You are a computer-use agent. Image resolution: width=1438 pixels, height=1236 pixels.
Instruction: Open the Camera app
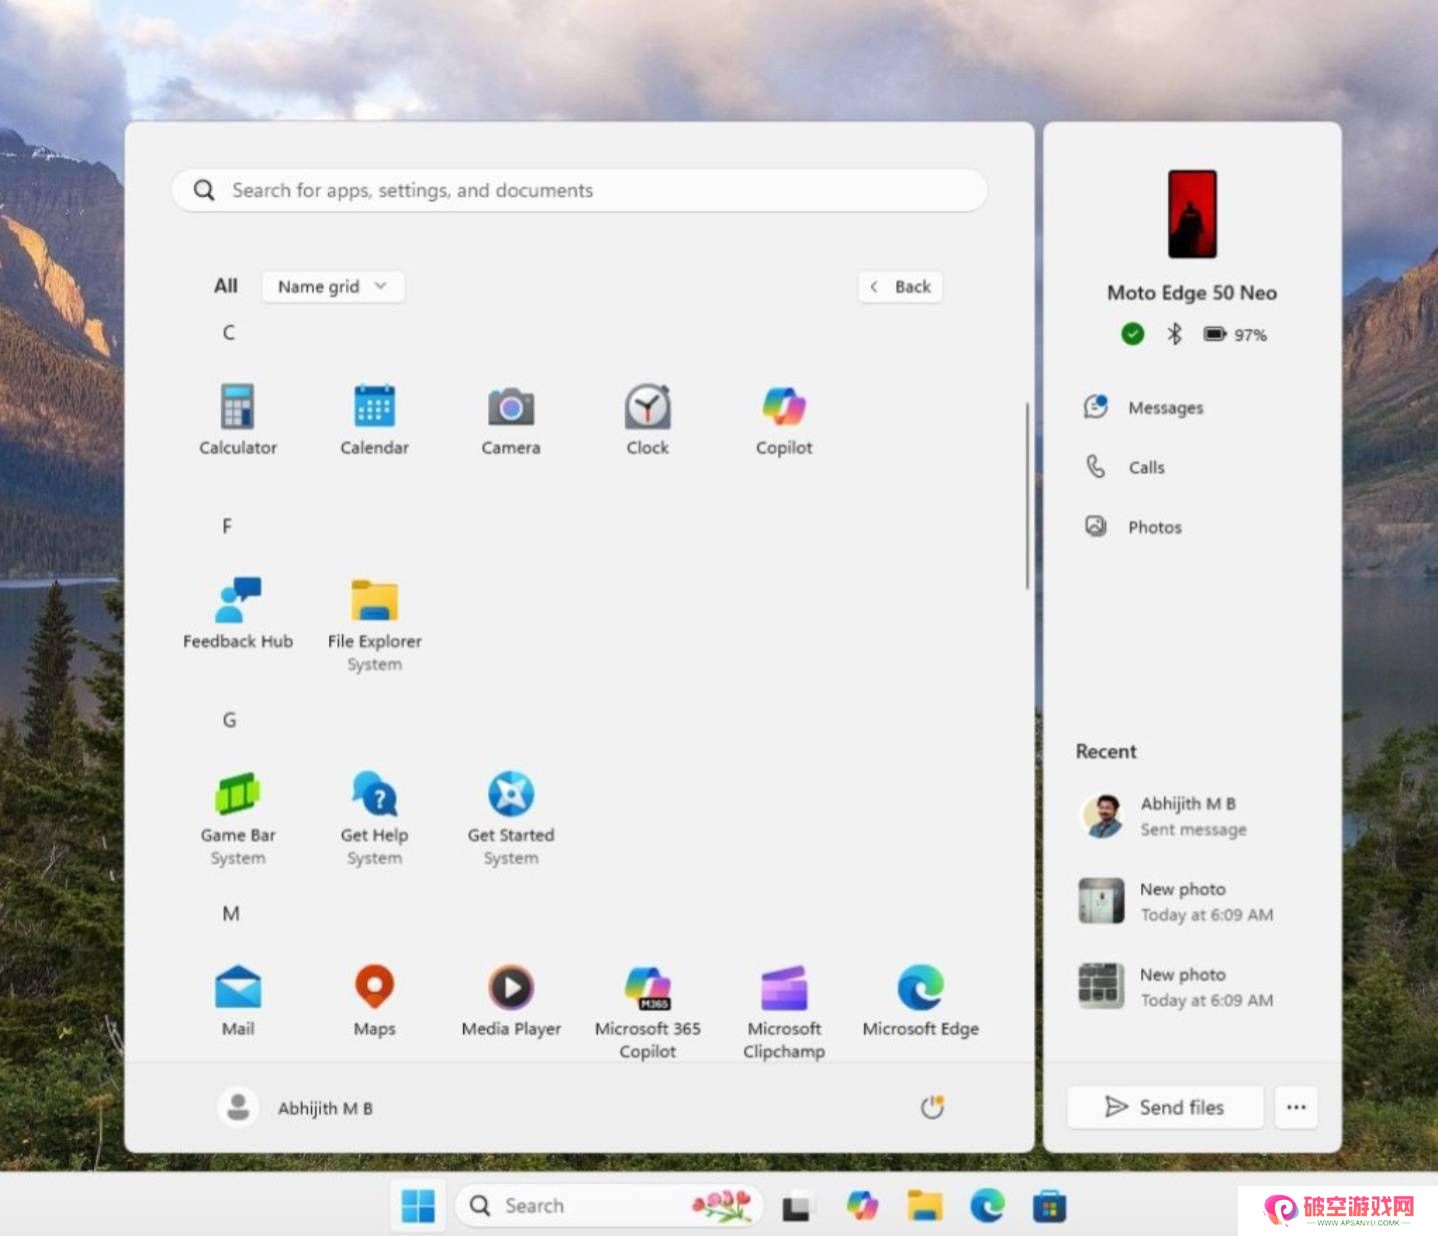pyautogui.click(x=511, y=419)
